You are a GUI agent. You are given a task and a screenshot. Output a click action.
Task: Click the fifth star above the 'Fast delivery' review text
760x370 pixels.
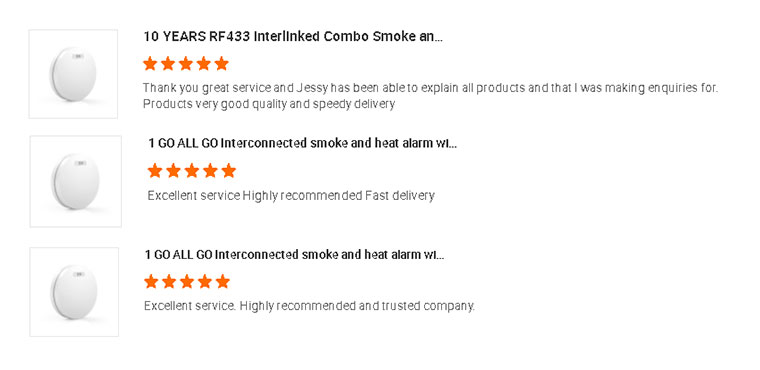(228, 171)
